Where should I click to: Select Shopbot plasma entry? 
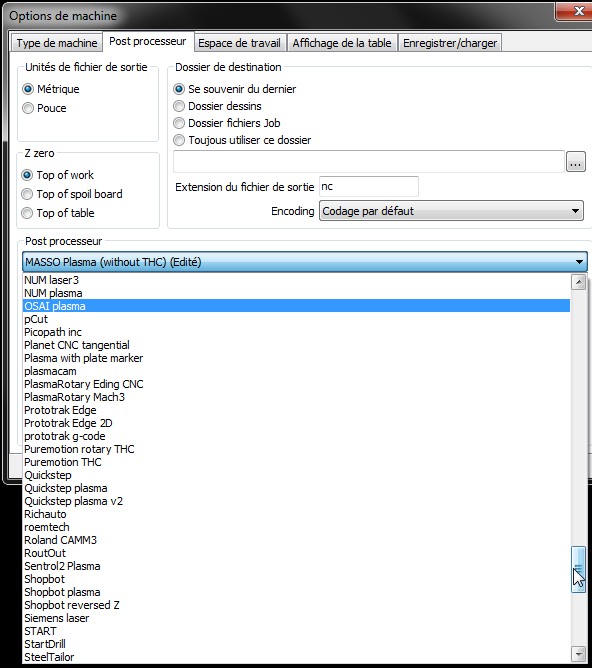296,592
